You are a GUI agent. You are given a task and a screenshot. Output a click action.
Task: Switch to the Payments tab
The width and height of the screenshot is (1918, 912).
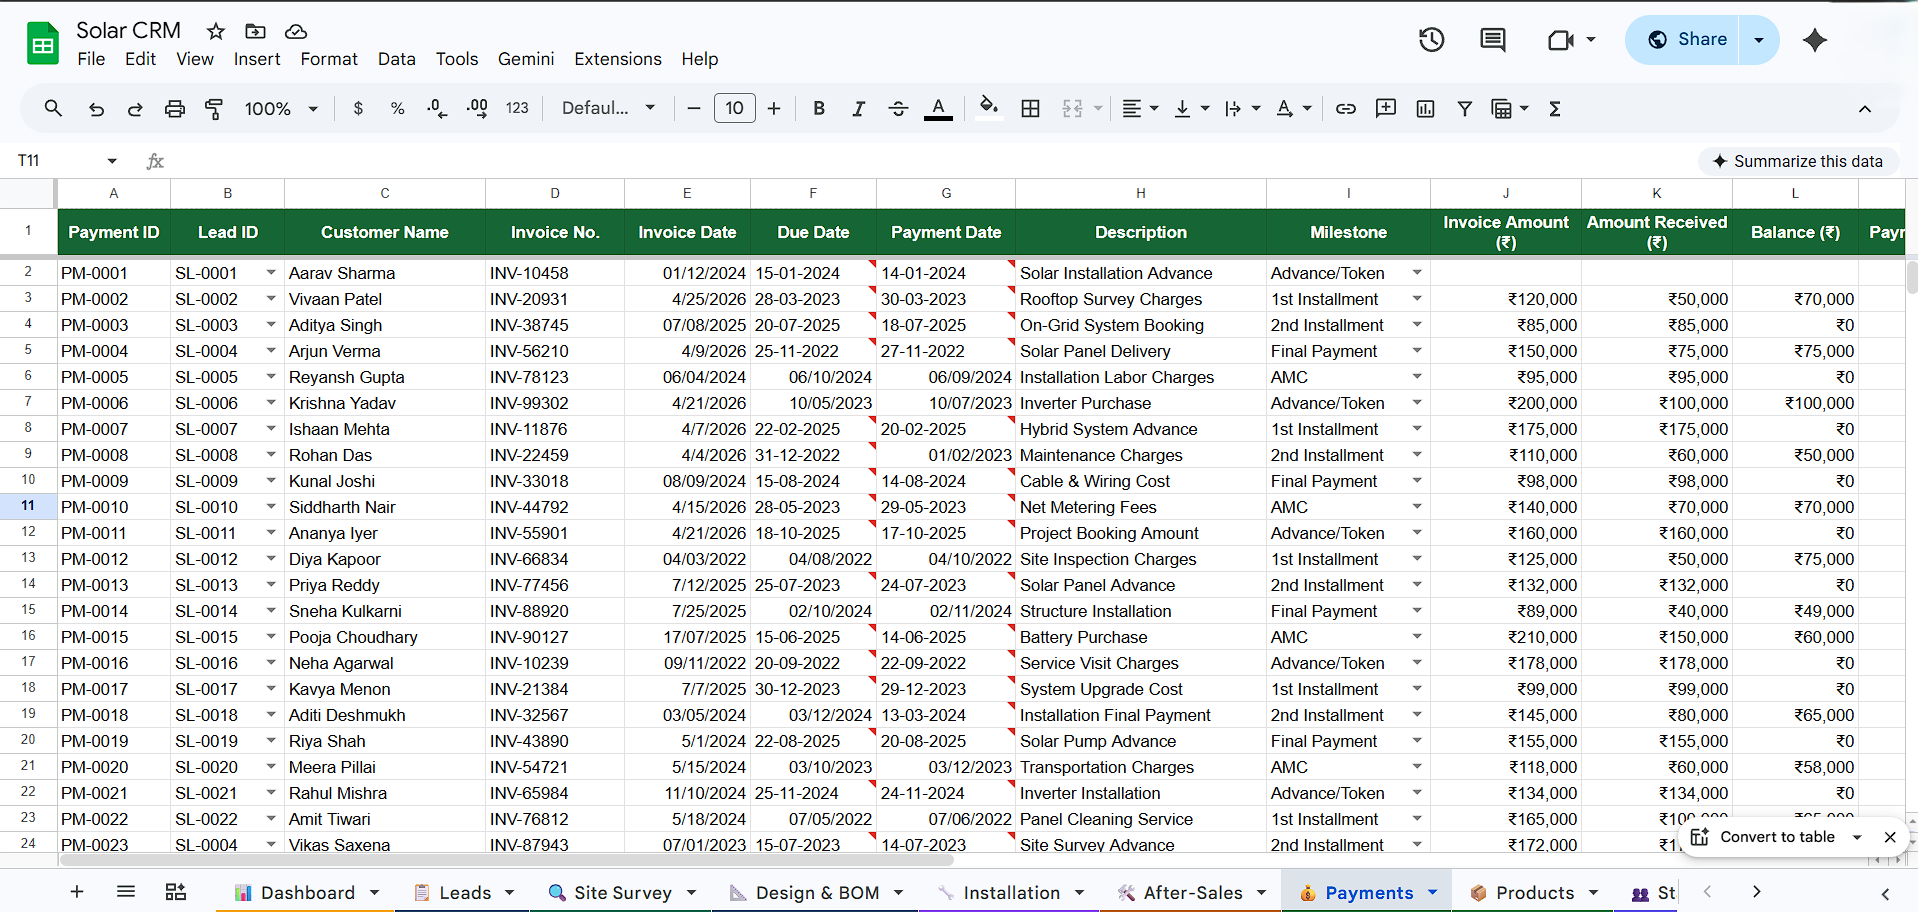(1366, 892)
